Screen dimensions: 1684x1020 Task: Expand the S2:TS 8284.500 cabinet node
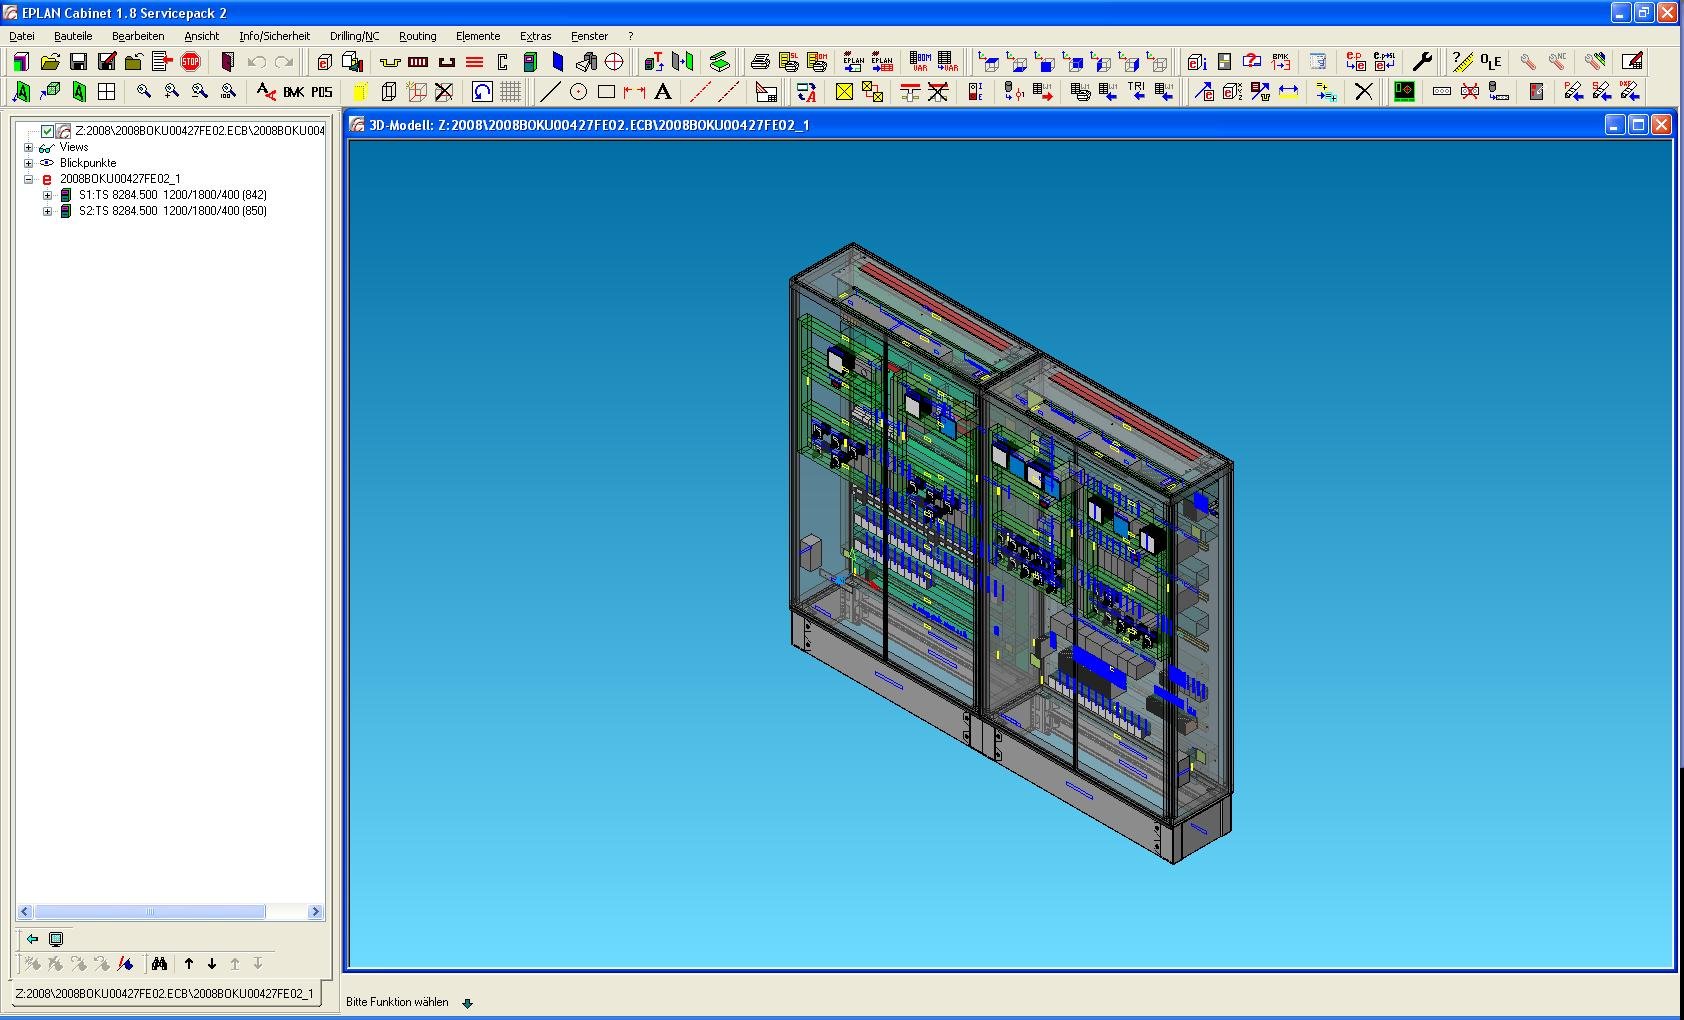(47, 211)
